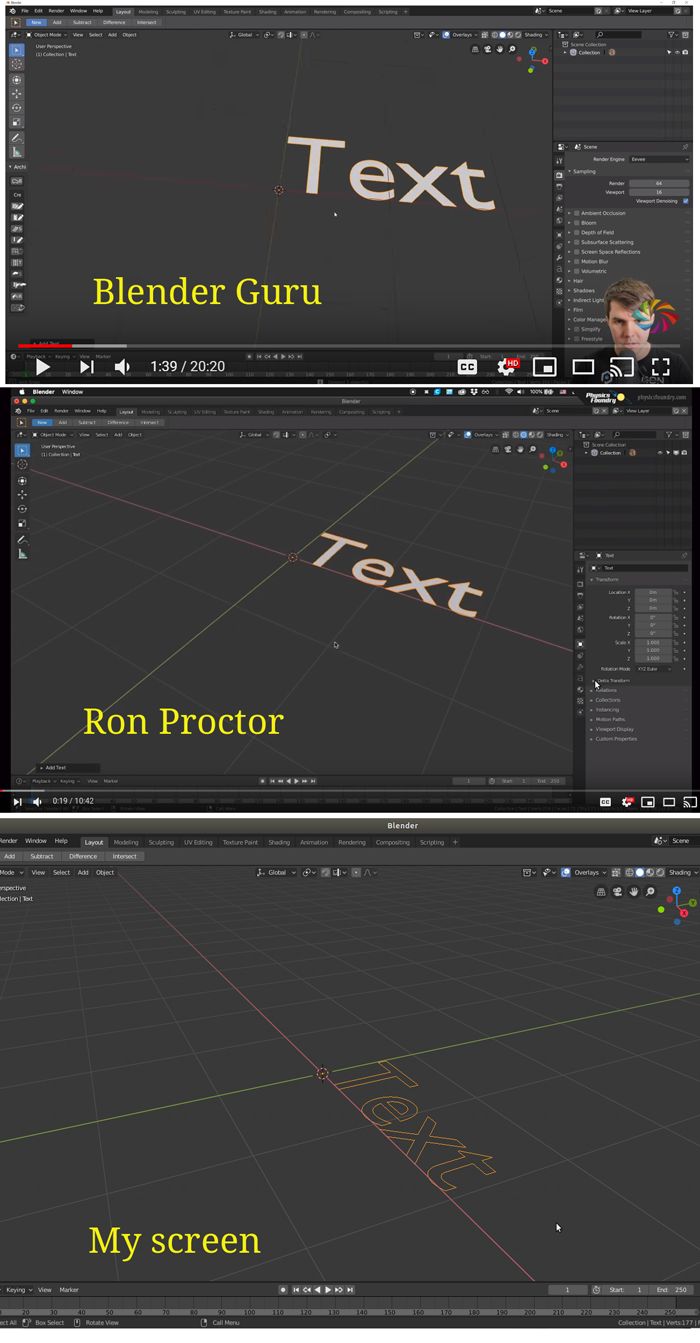Open UV Editing tab in bottom Blender window

198,842
